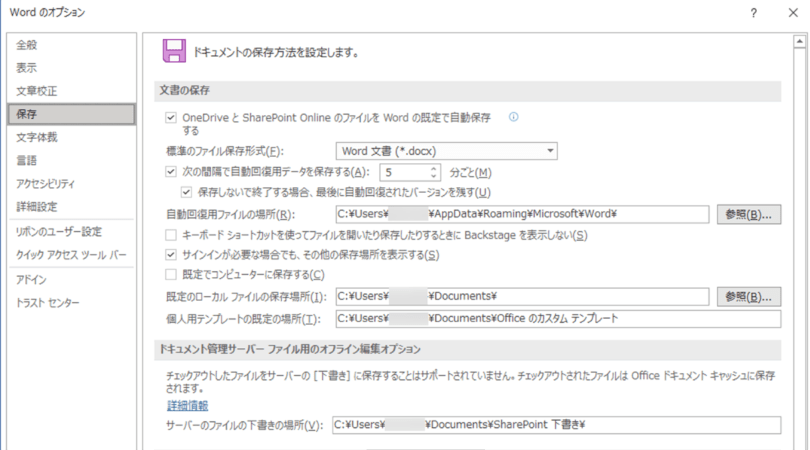This screenshot has width=810, height=450.
Task: Toggle keep last AutoRecovered version checkbox
Action: (186, 192)
